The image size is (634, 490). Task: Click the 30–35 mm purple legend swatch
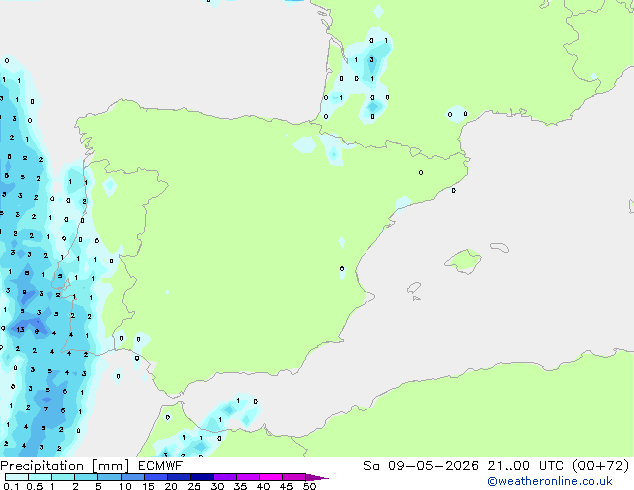[x=224, y=477]
